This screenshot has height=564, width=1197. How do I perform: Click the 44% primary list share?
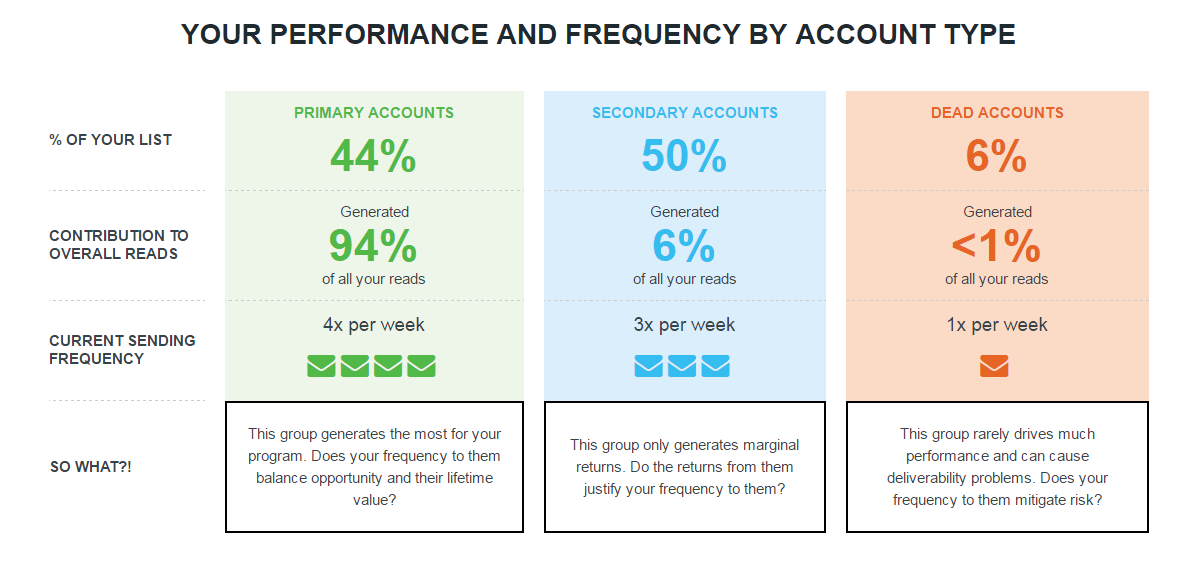[x=373, y=156]
